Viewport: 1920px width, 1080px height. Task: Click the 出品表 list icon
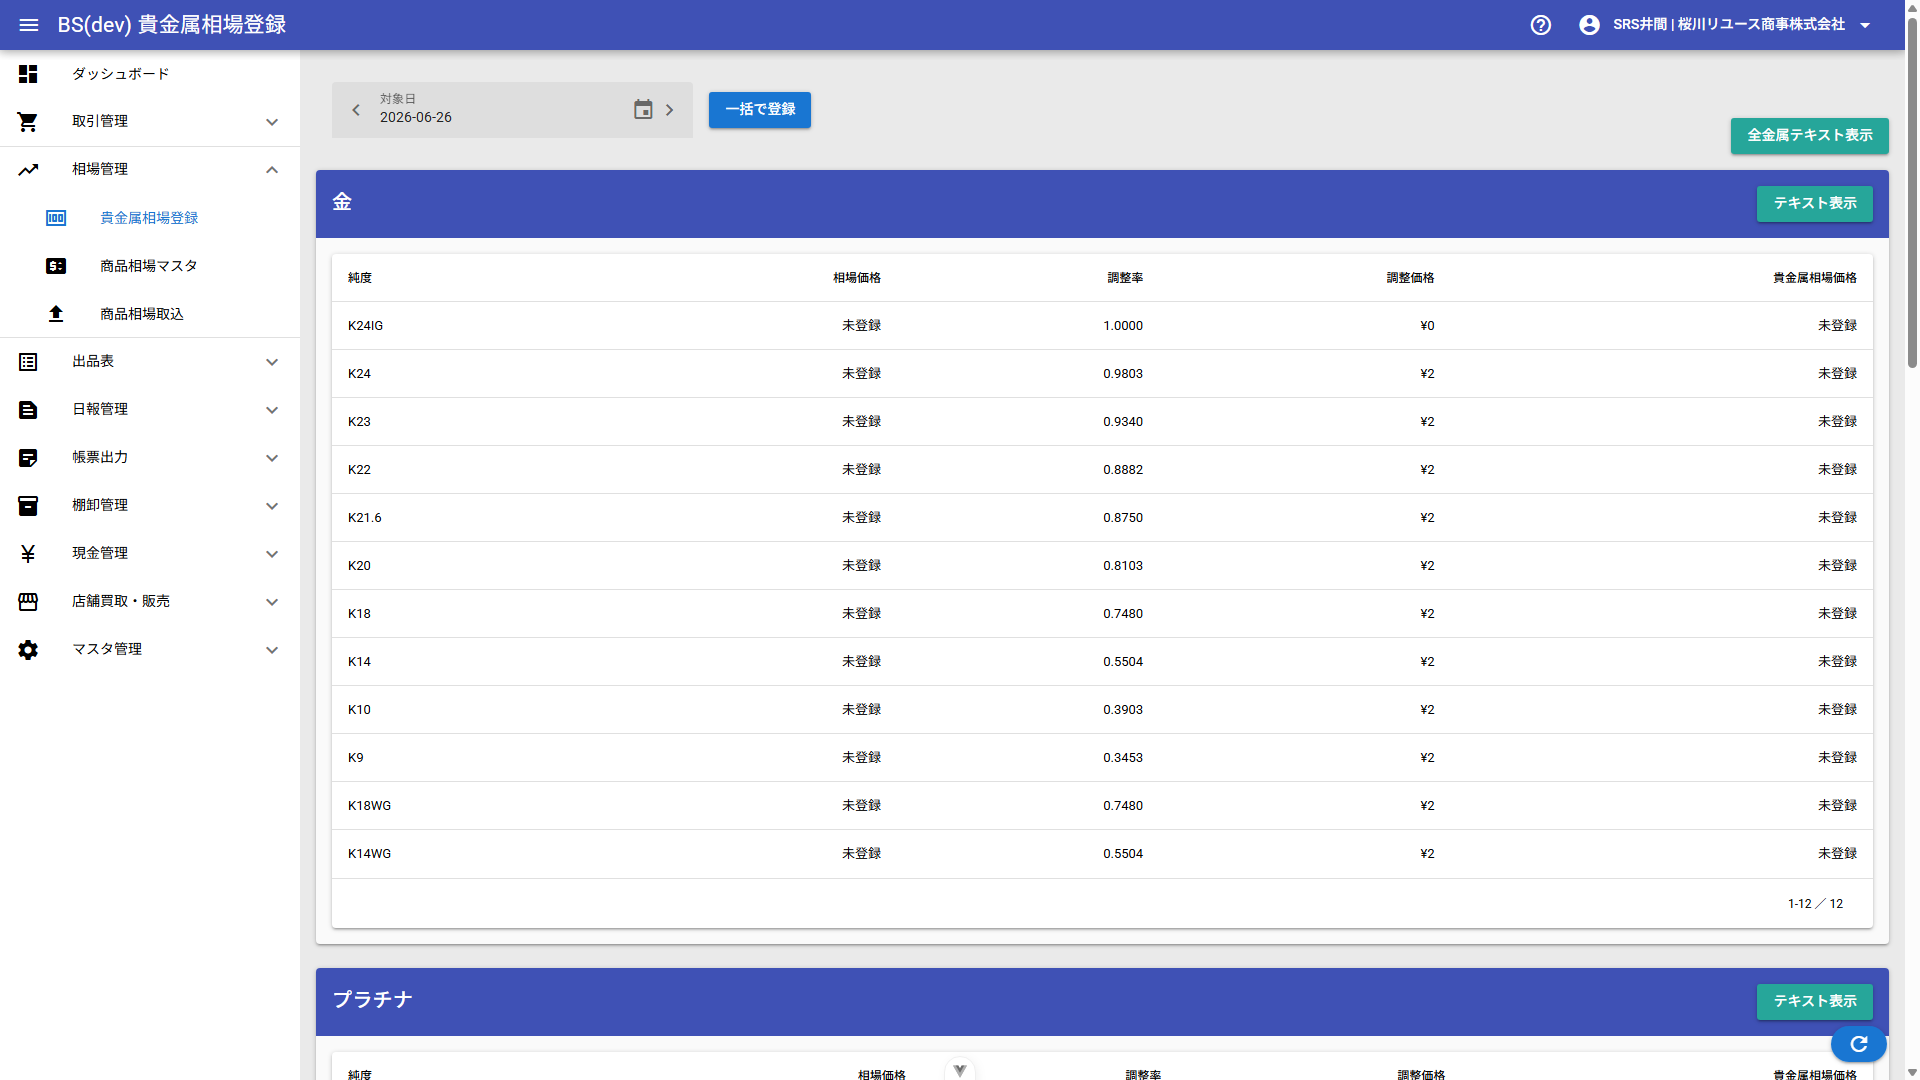28,362
